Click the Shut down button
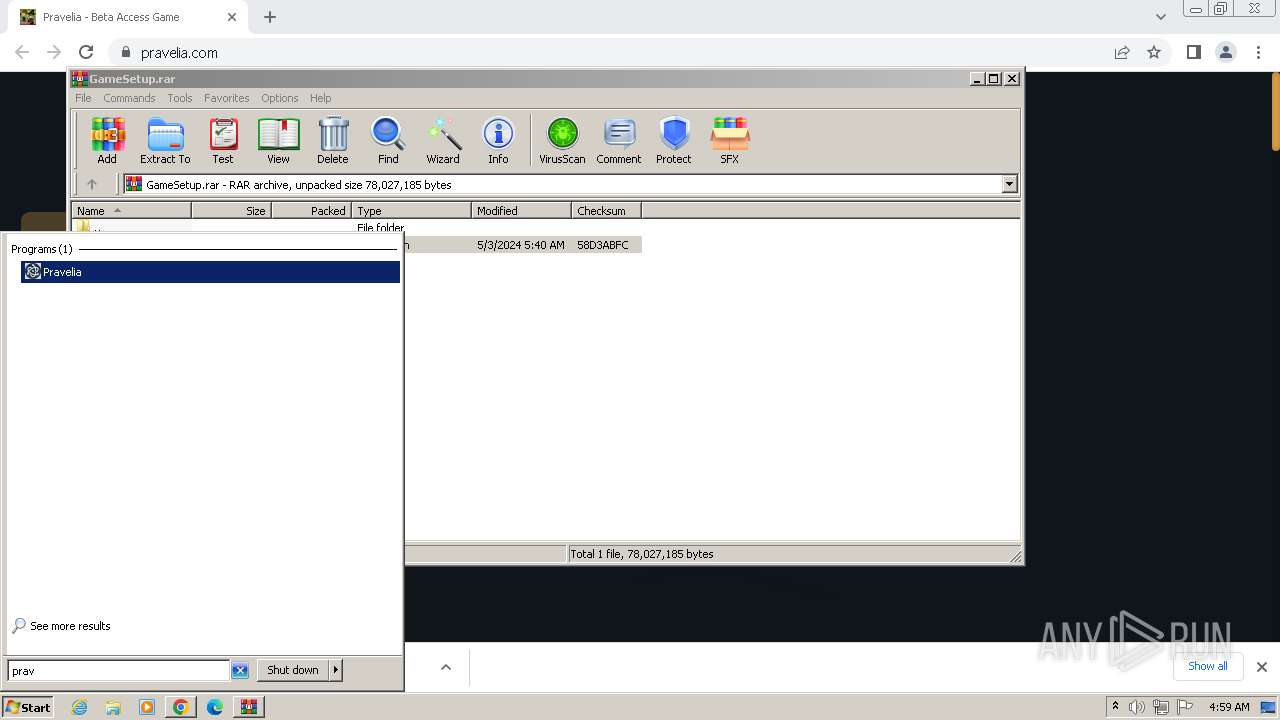The width and height of the screenshot is (1280, 720). pos(293,670)
